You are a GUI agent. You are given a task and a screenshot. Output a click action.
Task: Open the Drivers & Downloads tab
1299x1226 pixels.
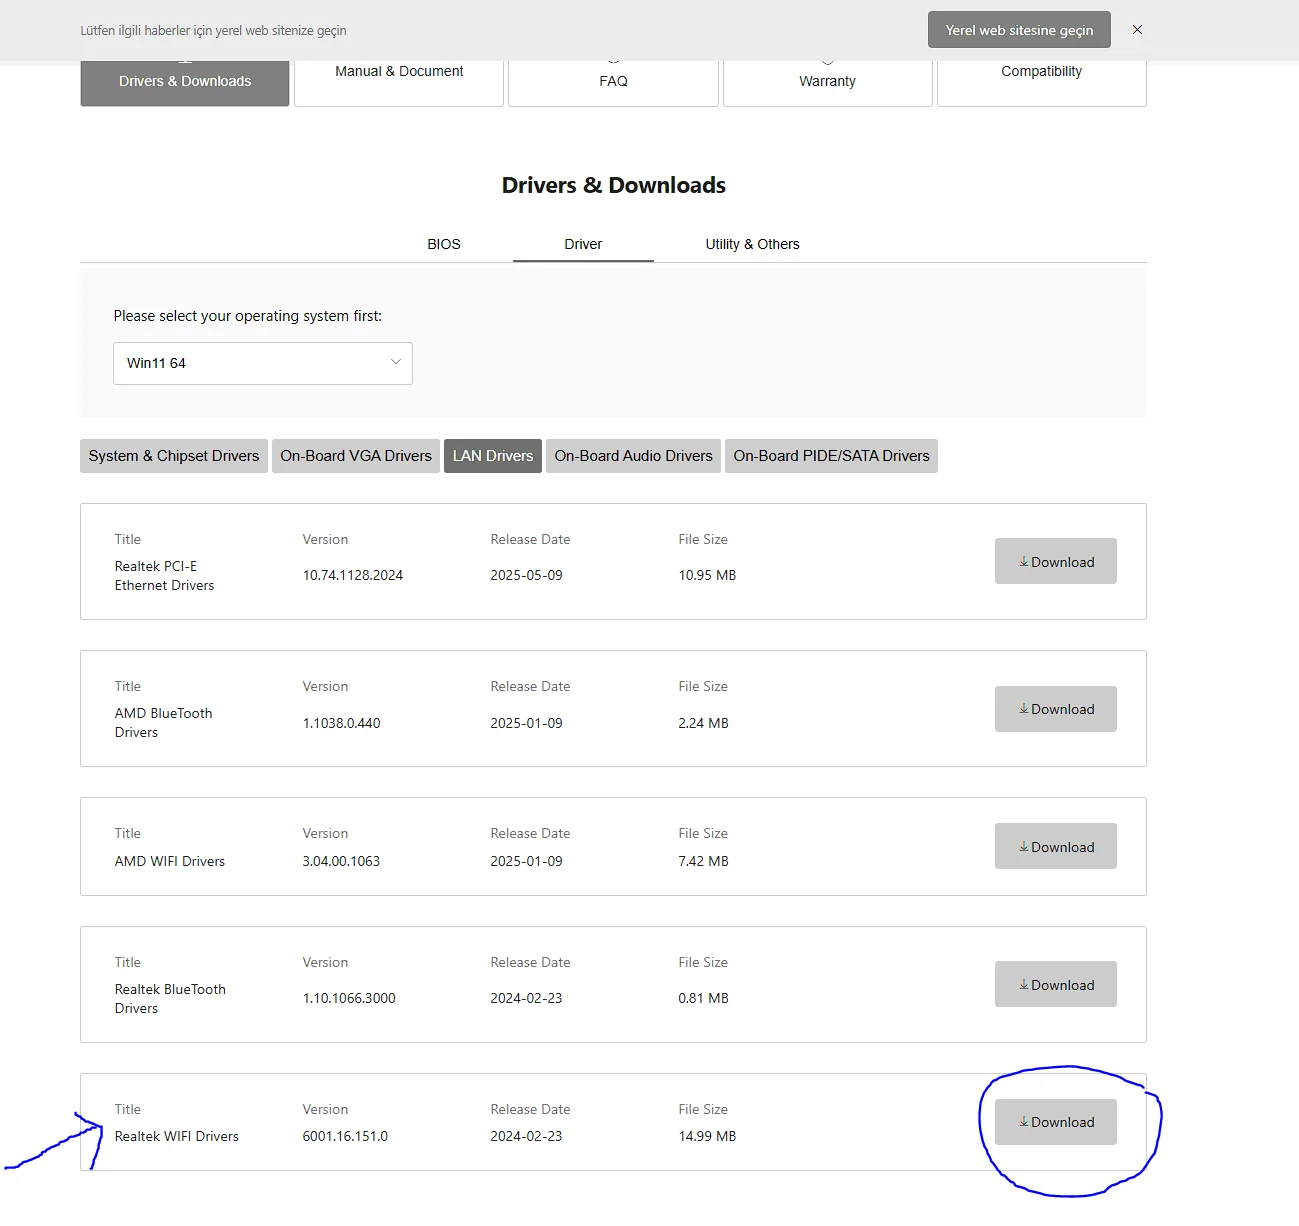click(x=185, y=82)
